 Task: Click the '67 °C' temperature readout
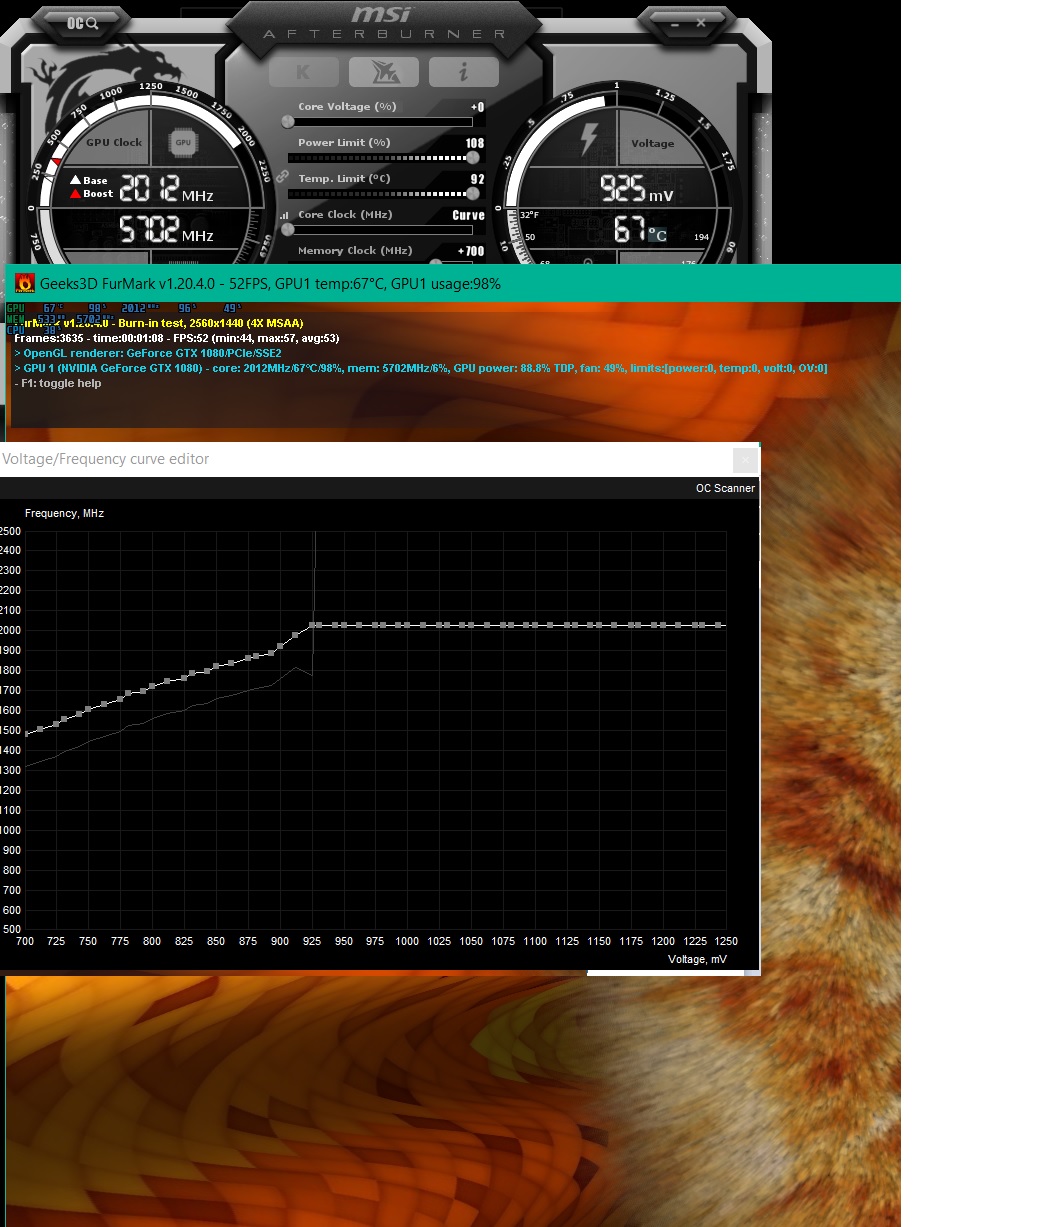click(640, 232)
